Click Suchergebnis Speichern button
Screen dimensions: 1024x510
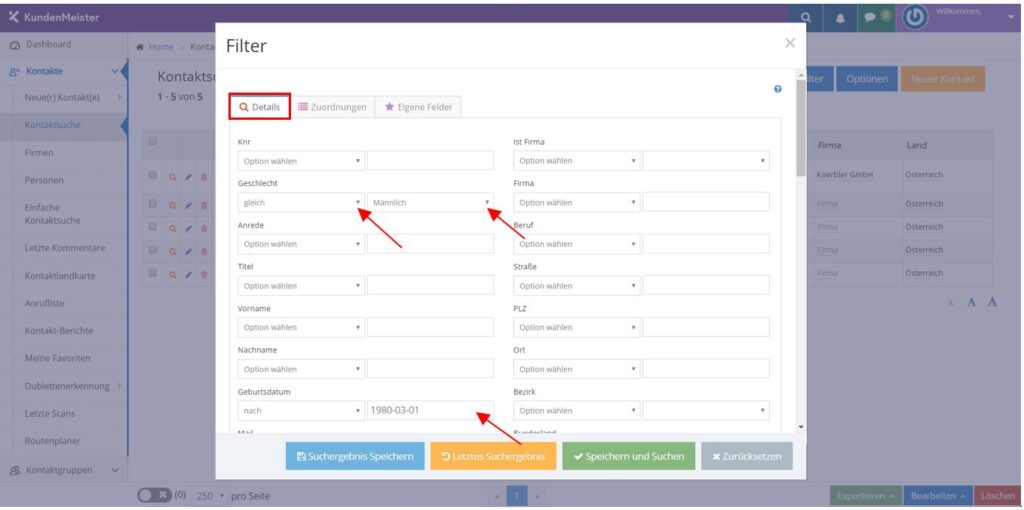(355, 456)
